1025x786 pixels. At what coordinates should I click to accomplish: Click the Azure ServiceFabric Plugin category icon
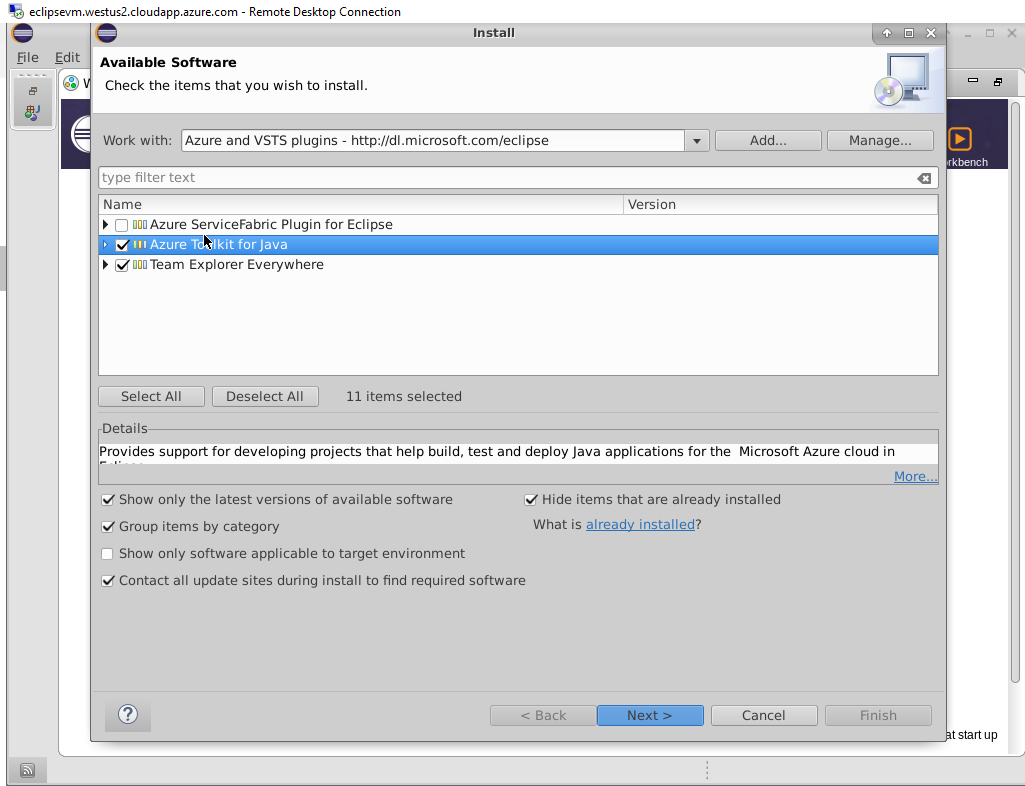click(140, 224)
